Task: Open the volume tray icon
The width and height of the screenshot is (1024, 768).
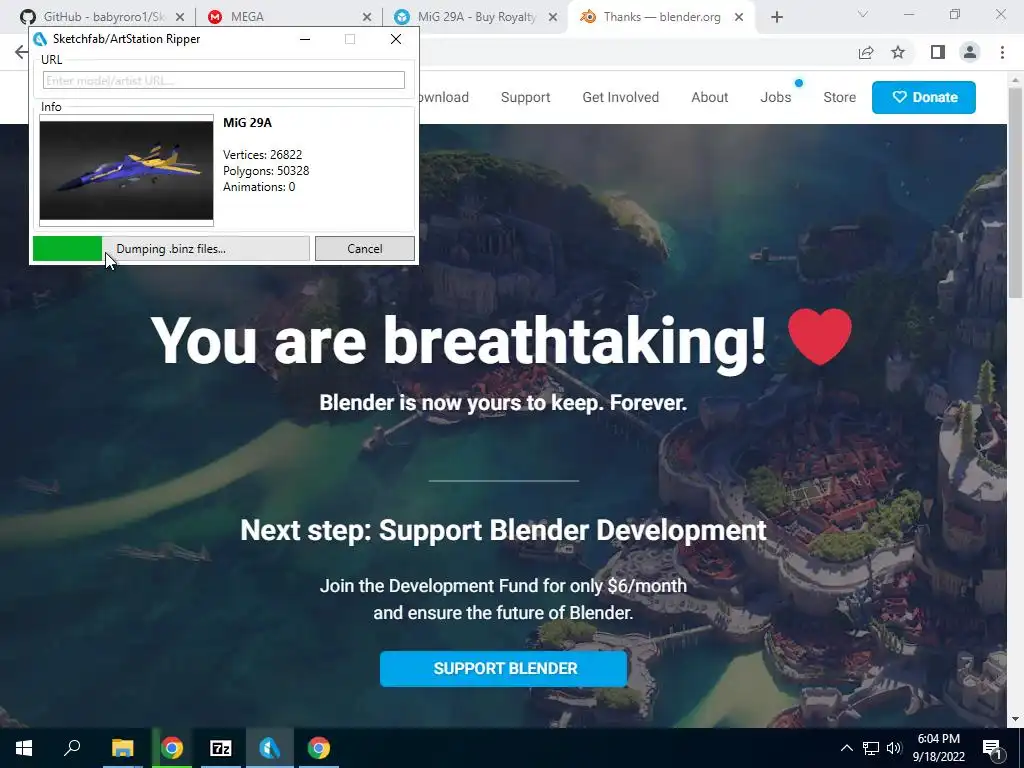Action: coord(894,748)
